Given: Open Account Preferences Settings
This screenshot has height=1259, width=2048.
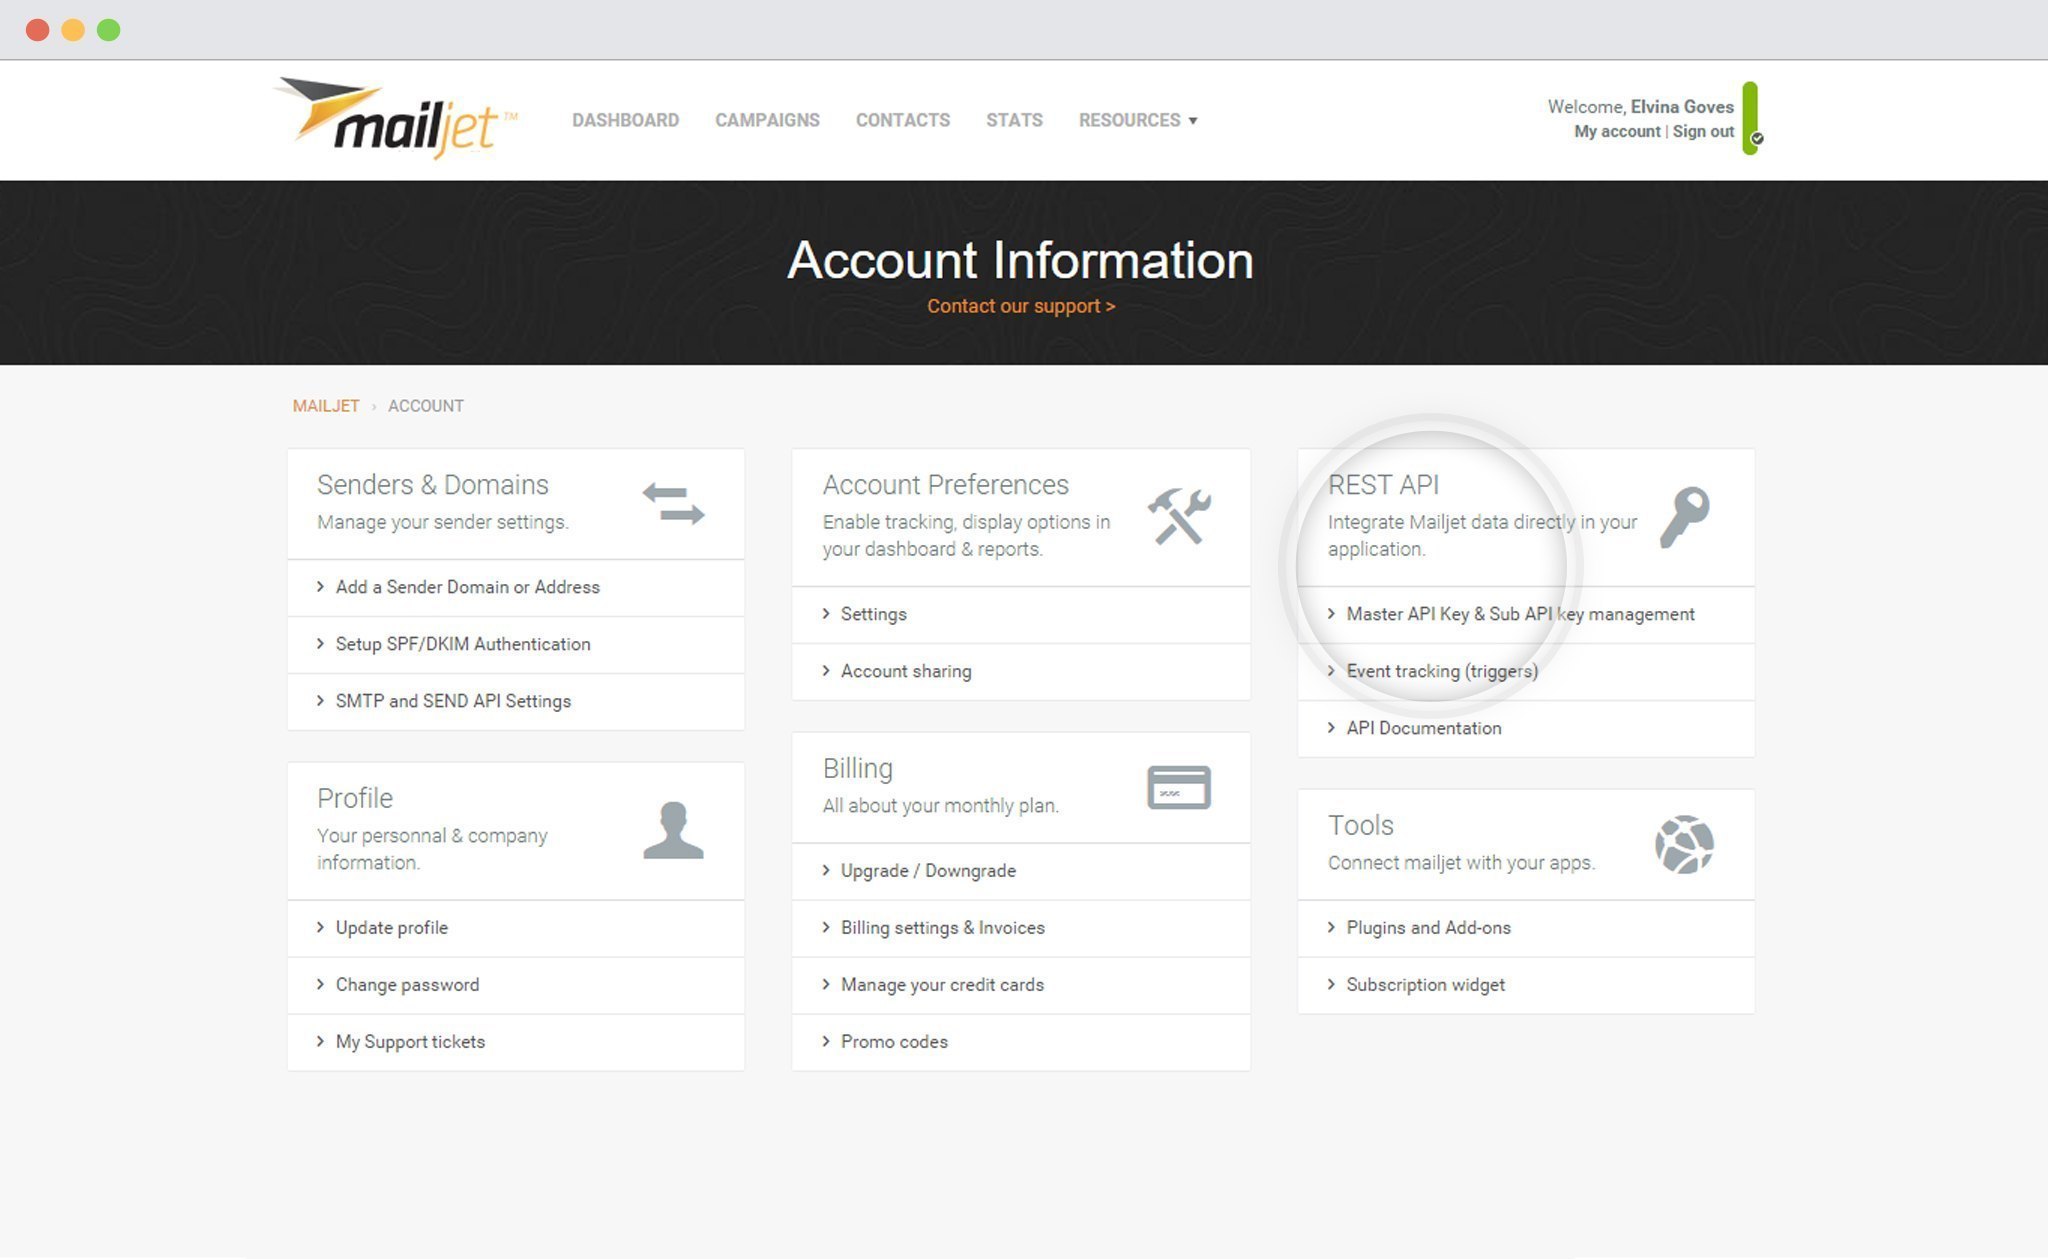Looking at the screenshot, I should [x=1021, y=614].
